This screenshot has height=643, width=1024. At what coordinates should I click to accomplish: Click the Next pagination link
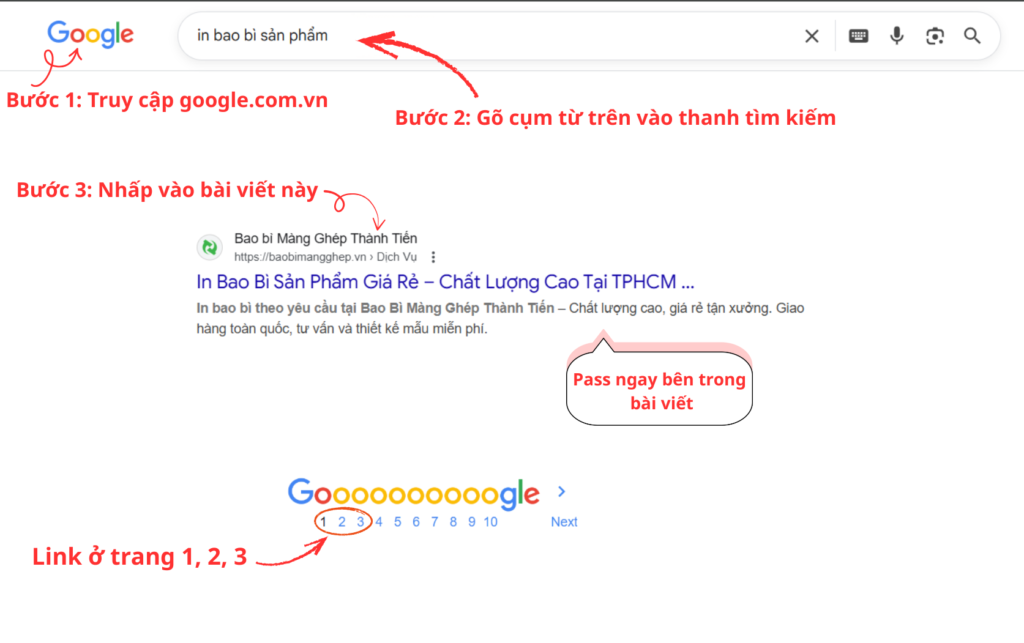[564, 522]
